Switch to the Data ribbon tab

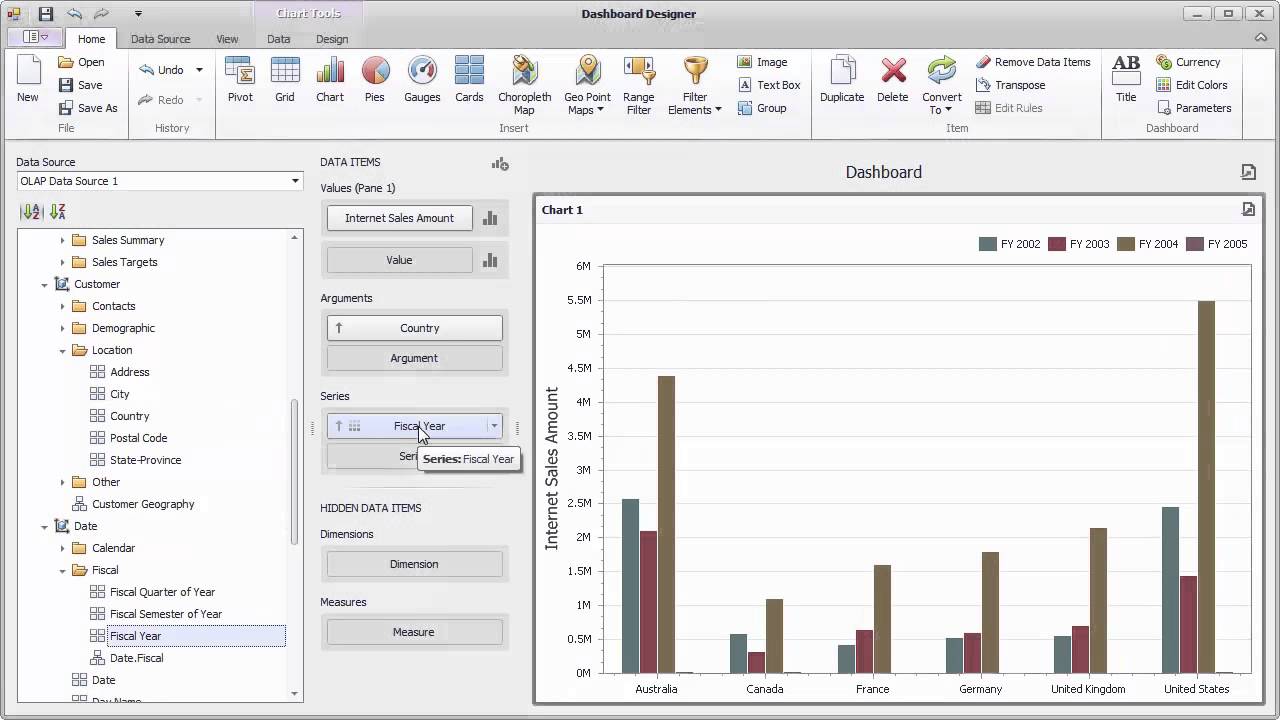pos(279,39)
